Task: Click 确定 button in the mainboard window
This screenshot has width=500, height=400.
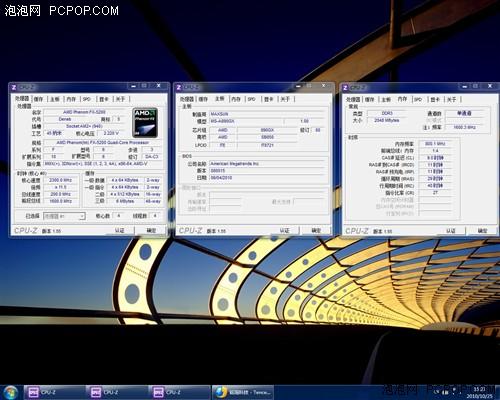Action: pos(316,230)
